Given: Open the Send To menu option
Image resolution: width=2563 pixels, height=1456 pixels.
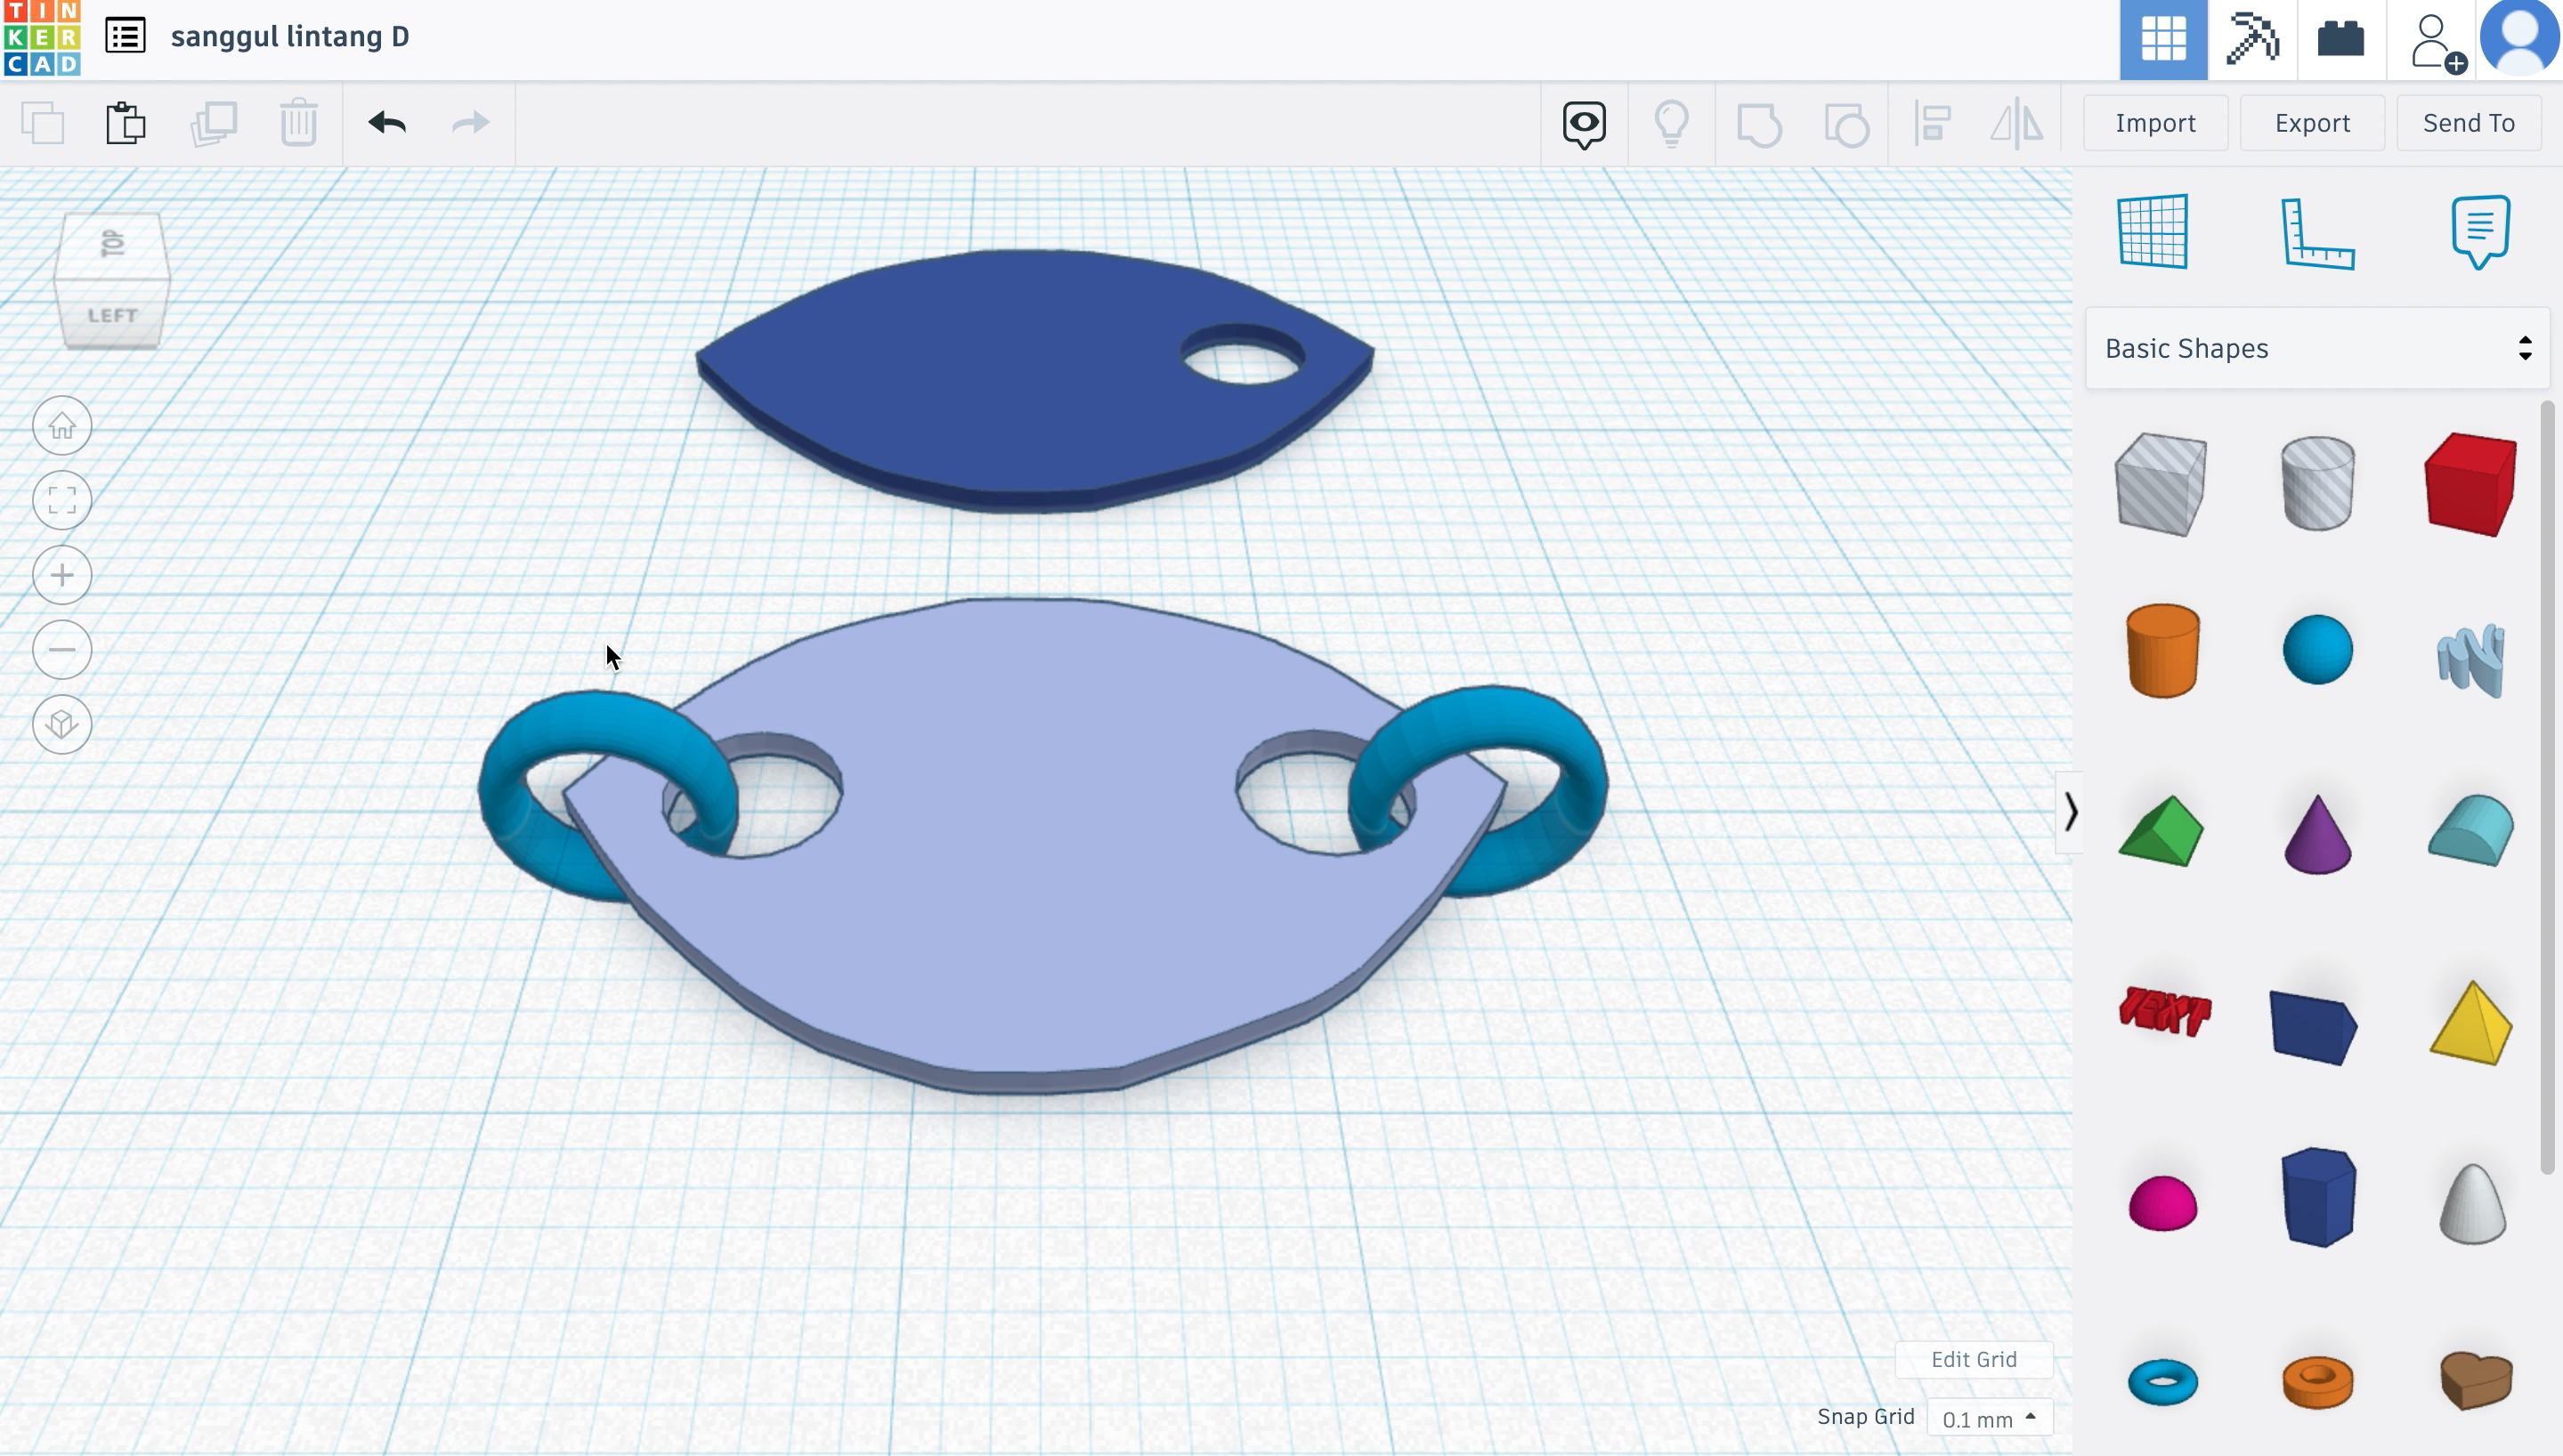Looking at the screenshot, I should (x=2470, y=123).
